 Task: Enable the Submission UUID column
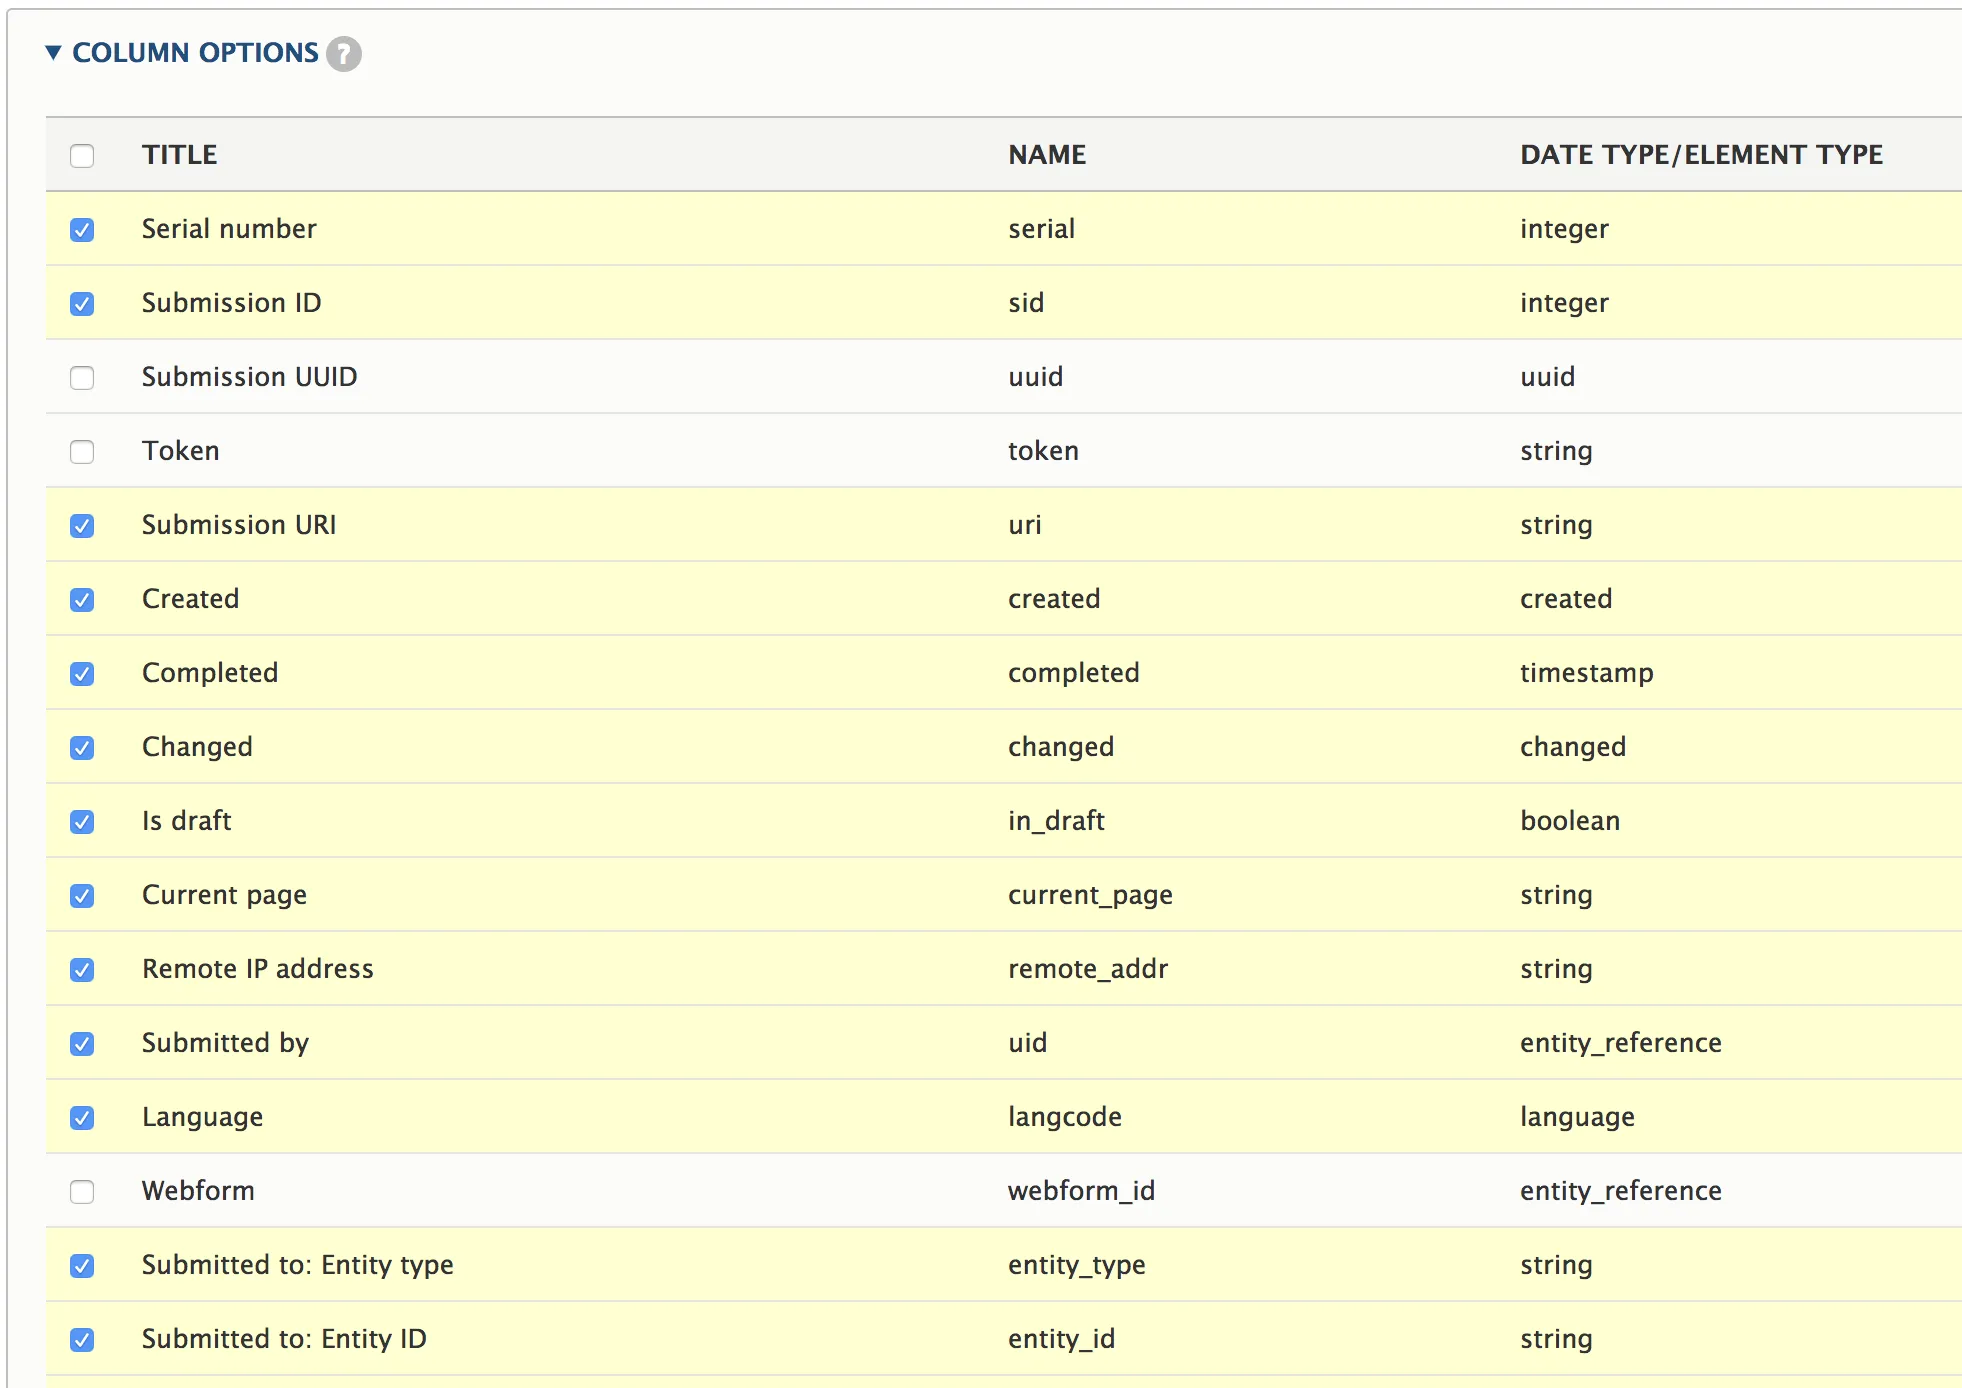82,378
